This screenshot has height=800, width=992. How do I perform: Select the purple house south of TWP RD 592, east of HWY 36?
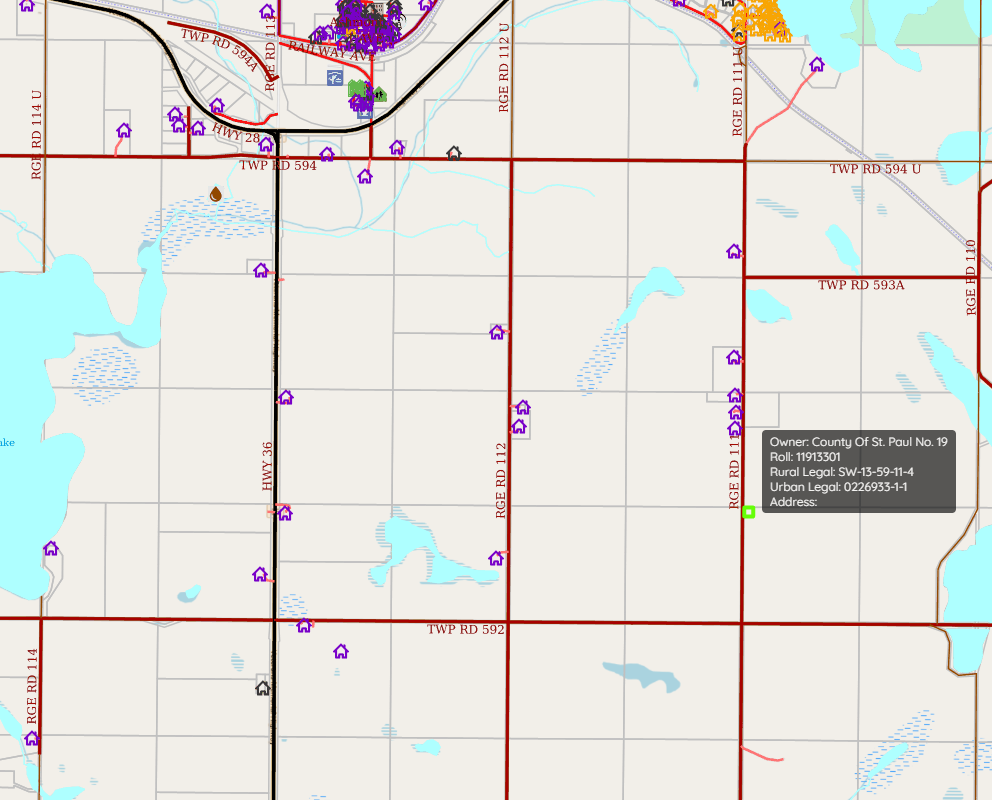click(x=341, y=651)
